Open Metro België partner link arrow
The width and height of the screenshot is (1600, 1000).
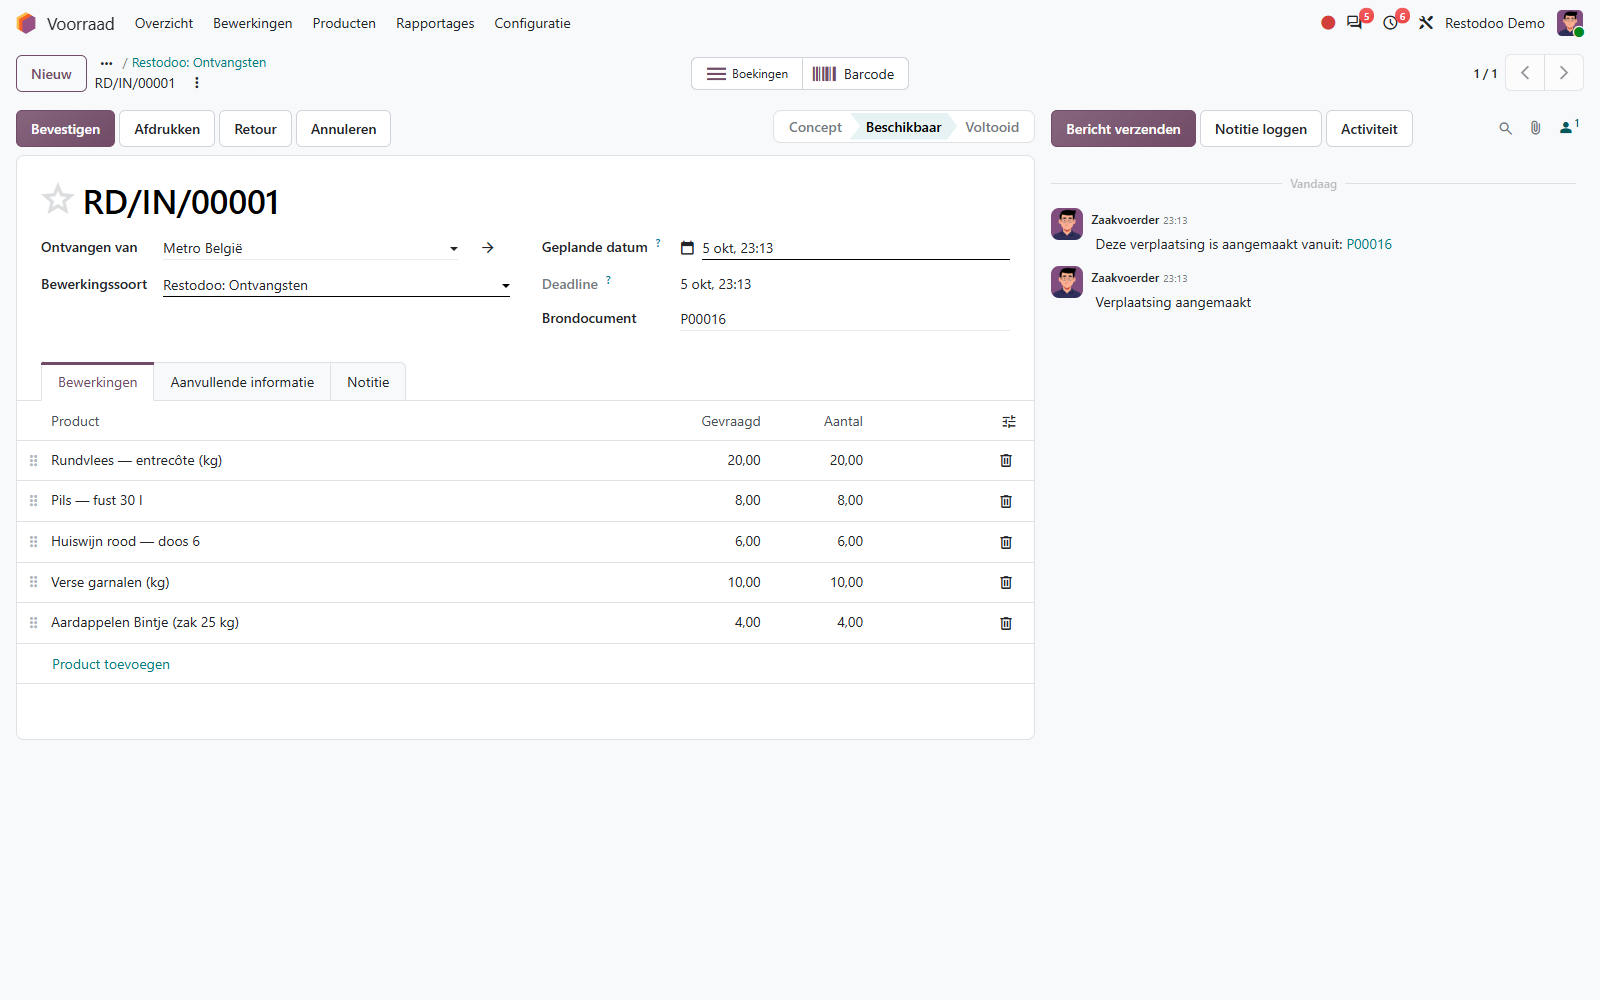[x=488, y=248]
